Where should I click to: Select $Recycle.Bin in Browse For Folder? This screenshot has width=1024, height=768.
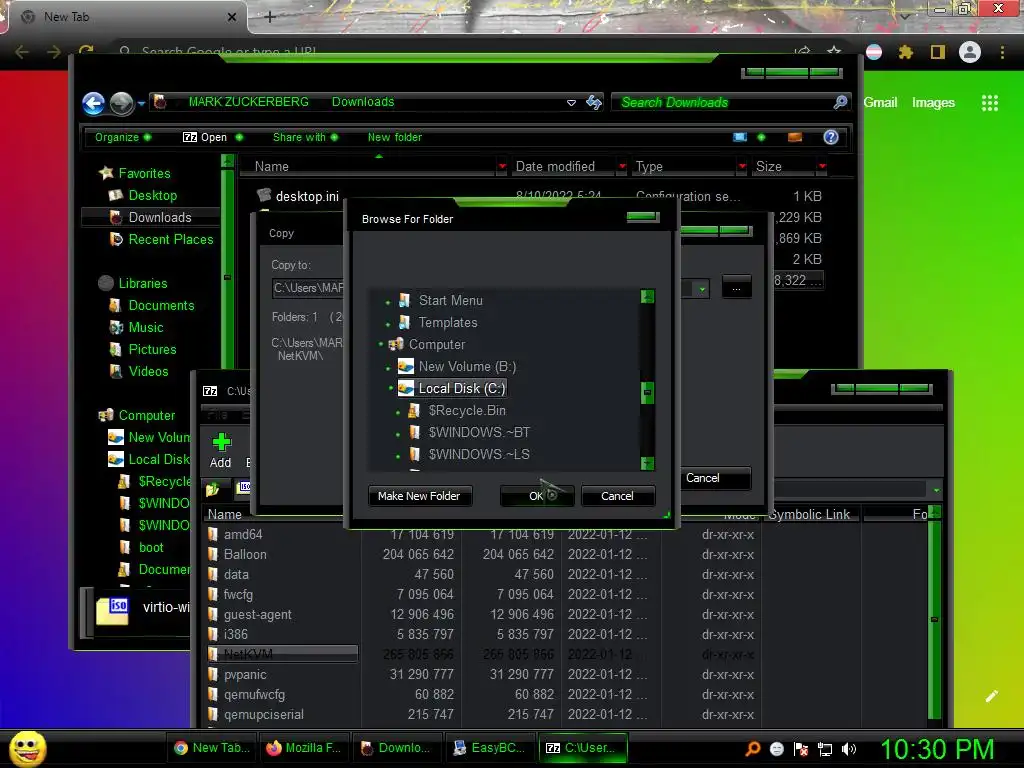pos(466,411)
